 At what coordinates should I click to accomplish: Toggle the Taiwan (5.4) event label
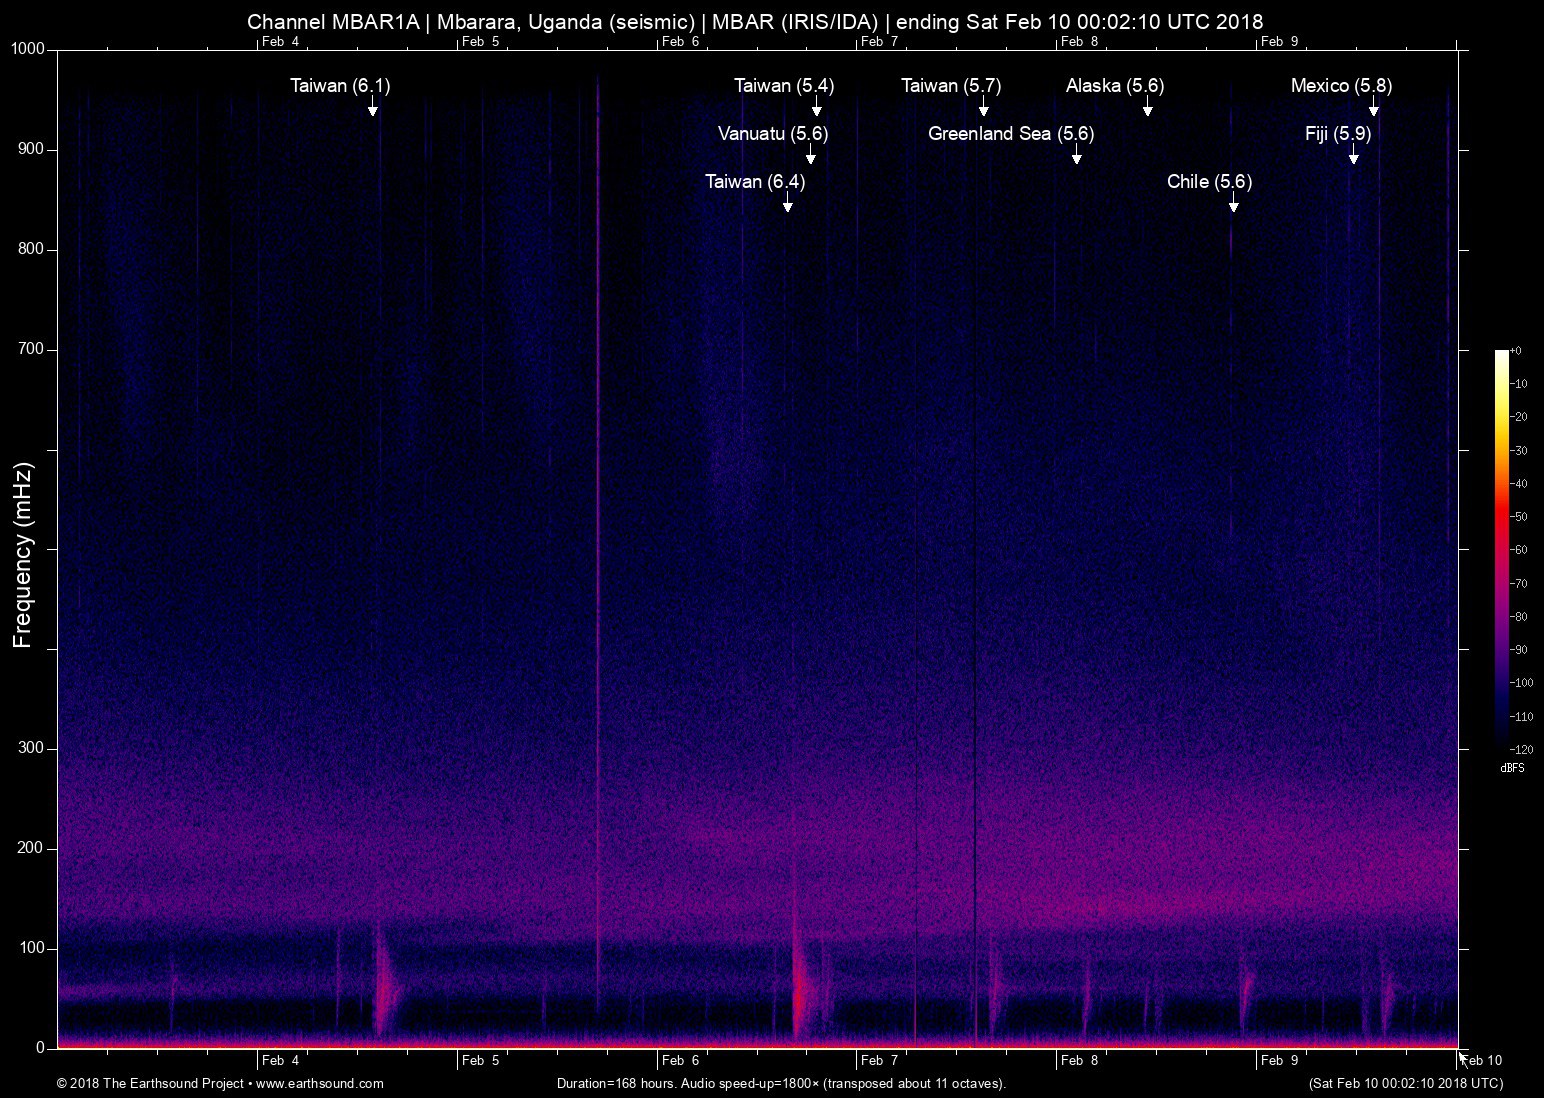783,86
